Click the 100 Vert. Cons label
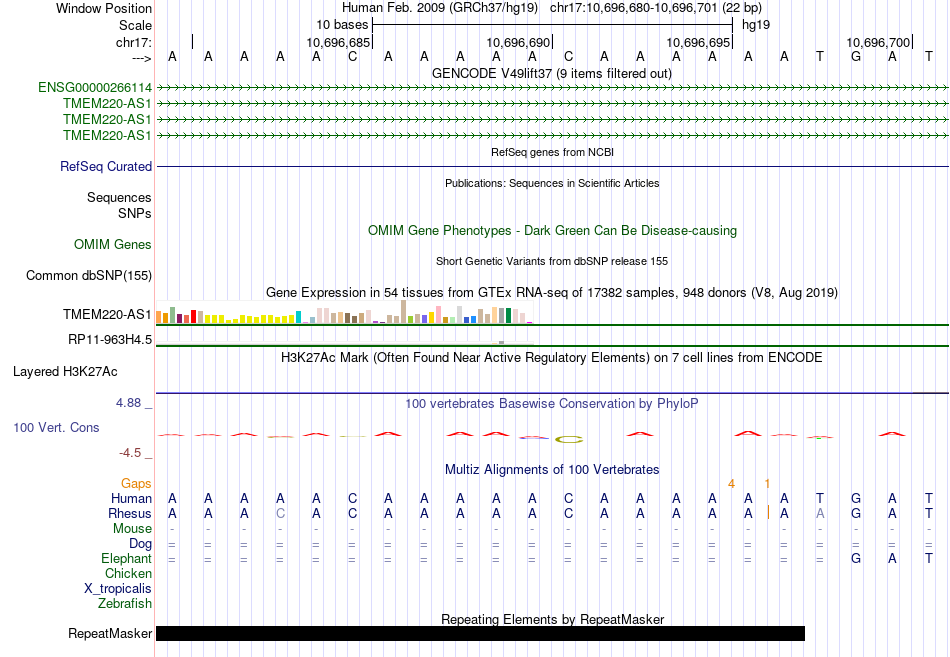Screen dimensions: 950x657 pyautogui.click(x=56, y=428)
